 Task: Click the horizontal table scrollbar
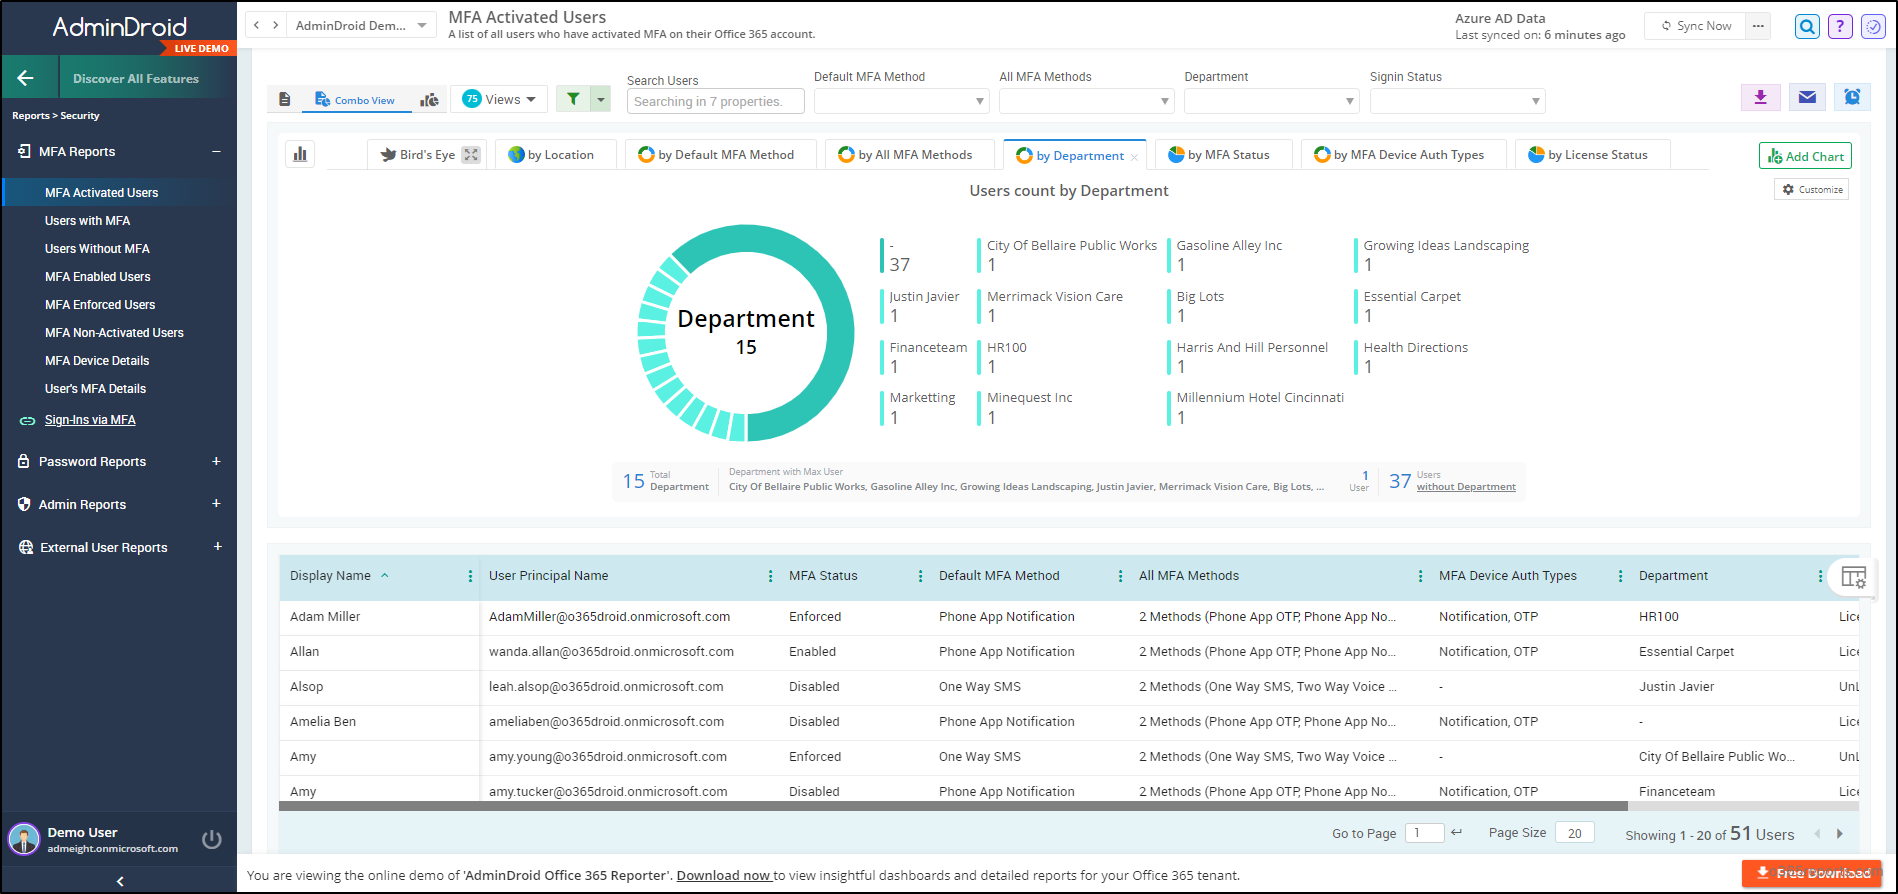coord(953,806)
